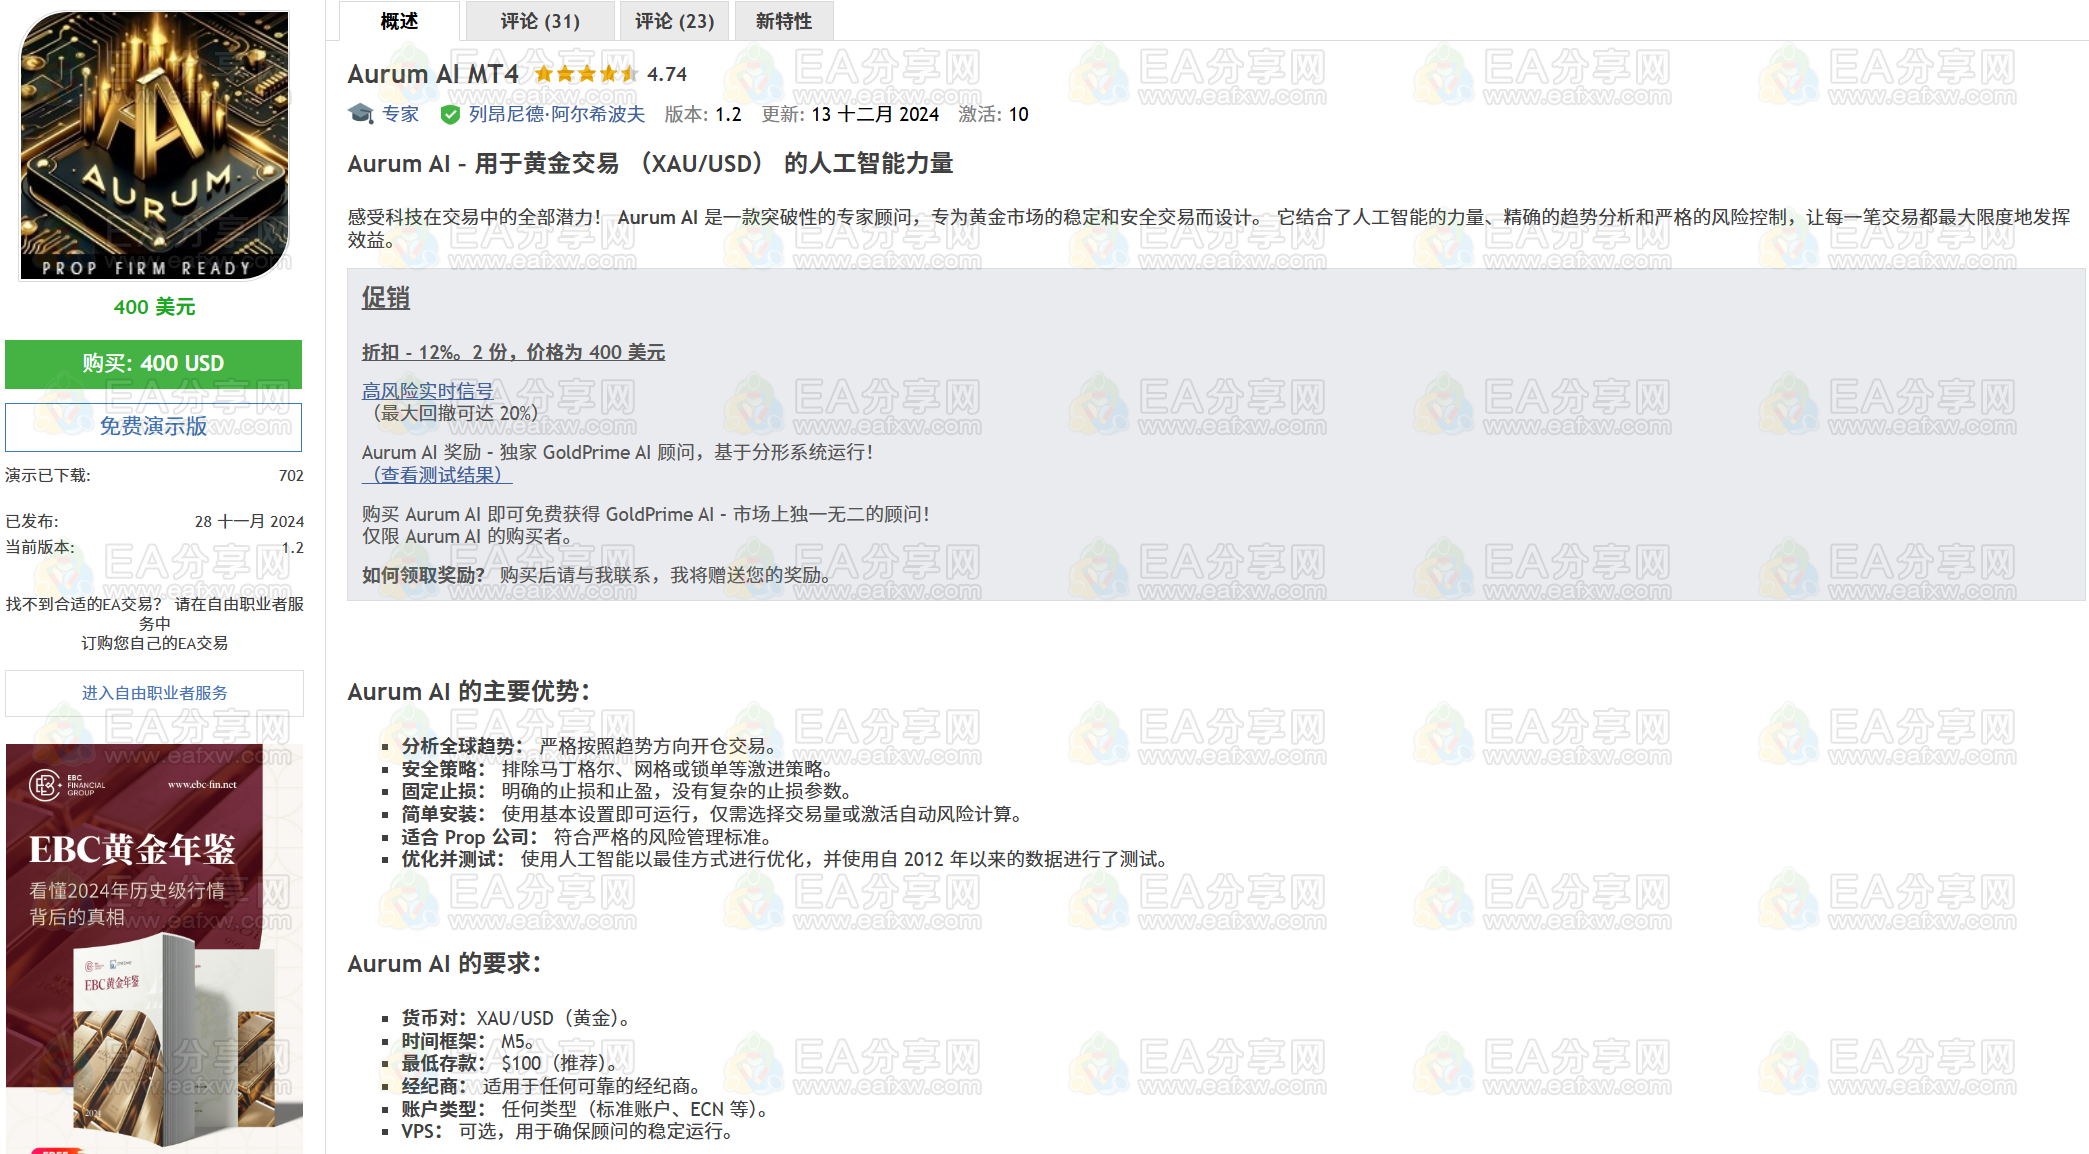Open author 列昂尼德·阿尔希波夫 profile
This screenshot has height=1154, width=2089.
[557, 114]
